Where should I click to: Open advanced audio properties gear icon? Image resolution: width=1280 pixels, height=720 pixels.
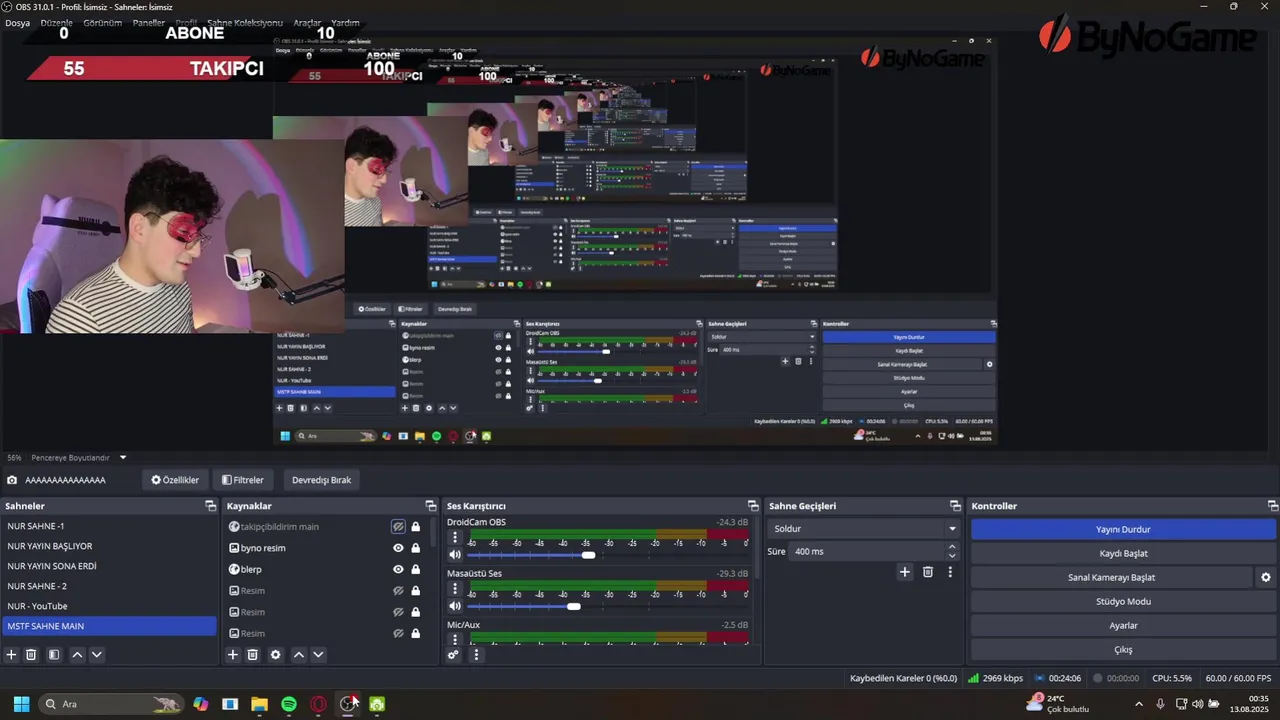(453, 655)
